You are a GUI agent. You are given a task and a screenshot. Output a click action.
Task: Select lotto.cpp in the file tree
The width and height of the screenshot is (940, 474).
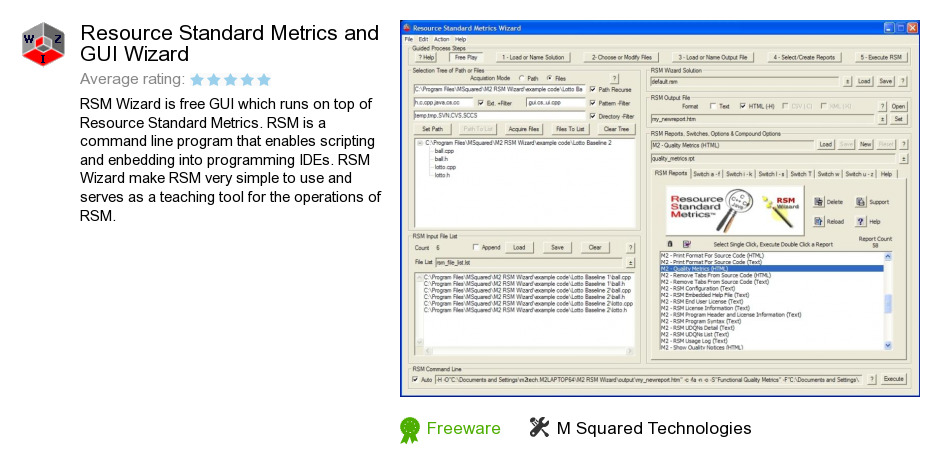pos(445,167)
